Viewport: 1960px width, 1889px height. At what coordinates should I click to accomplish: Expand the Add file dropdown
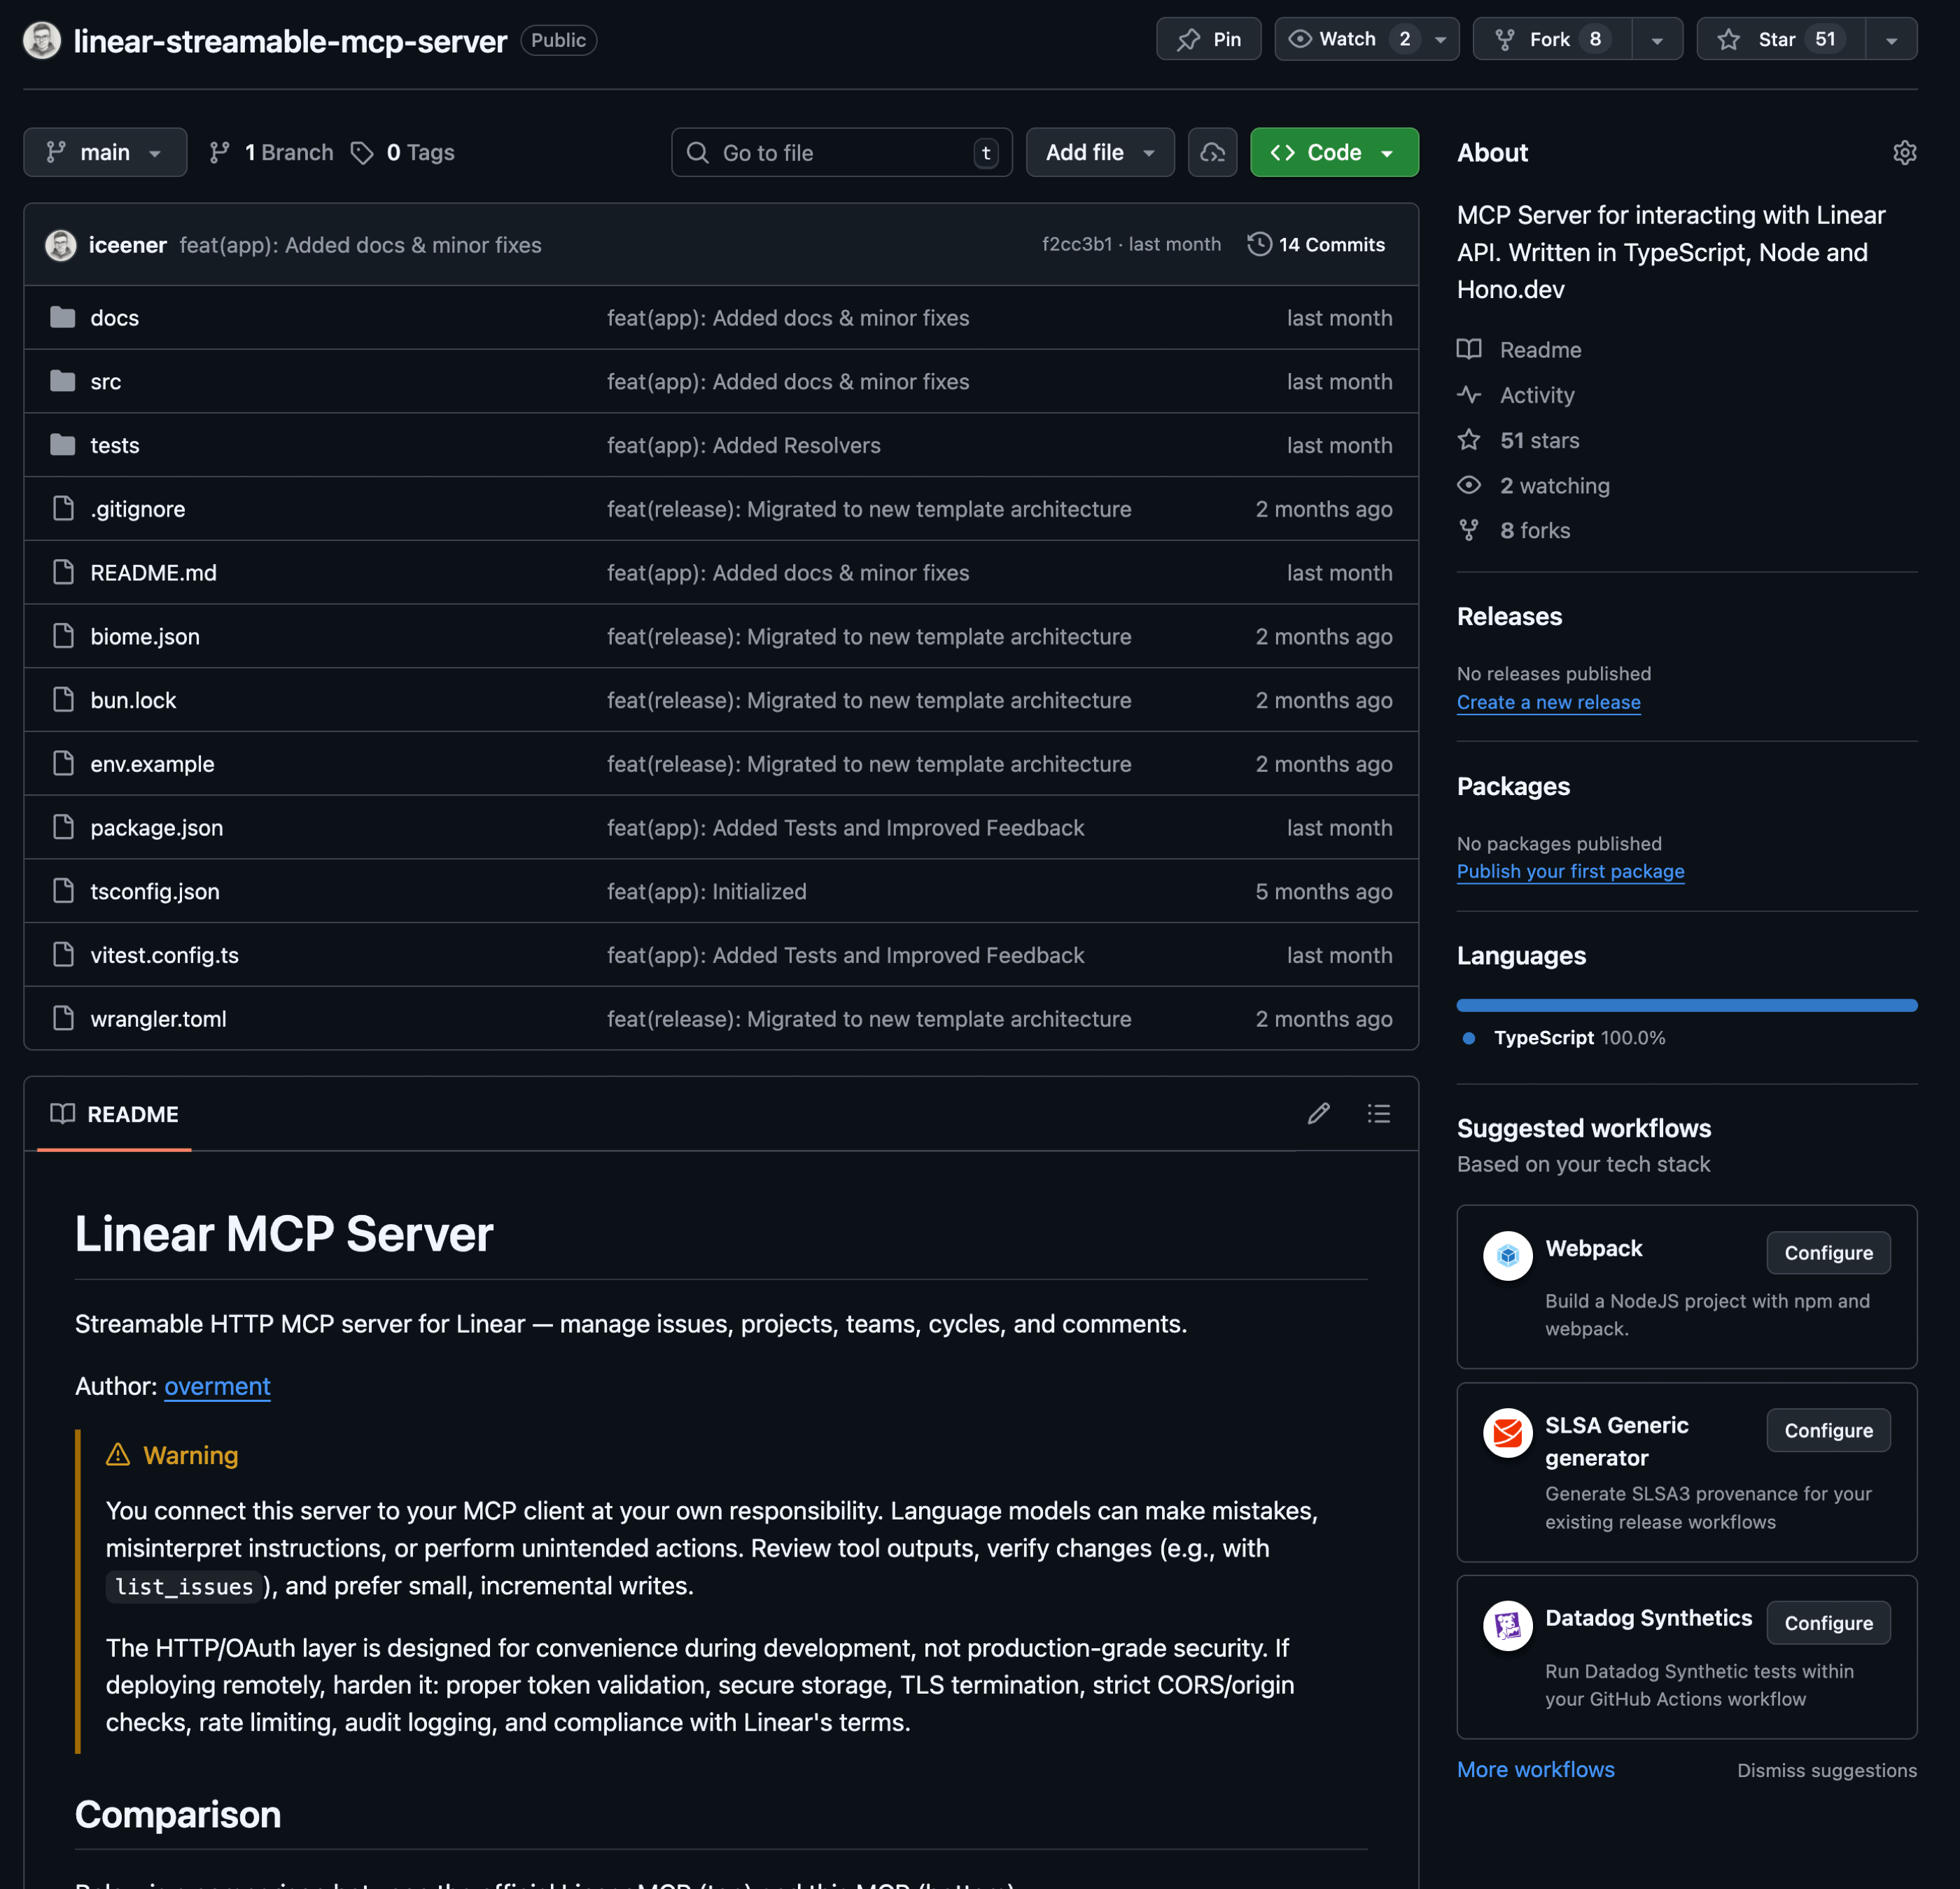click(x=1099, y=153)
